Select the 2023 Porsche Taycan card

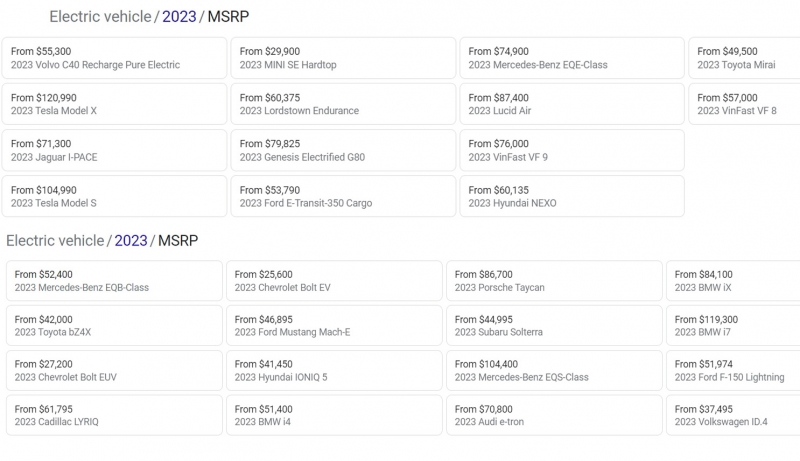(x=553, y=281)
